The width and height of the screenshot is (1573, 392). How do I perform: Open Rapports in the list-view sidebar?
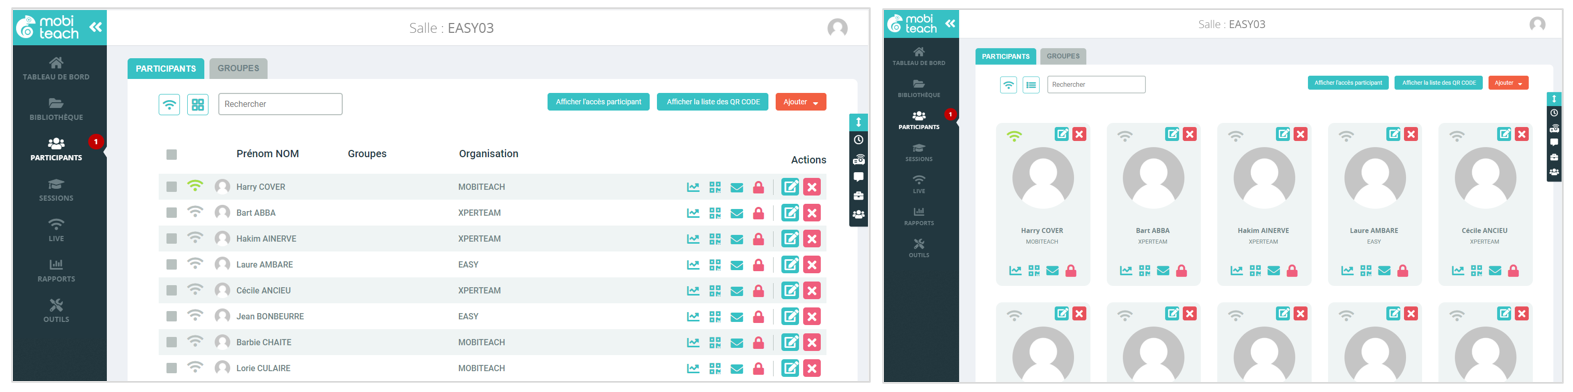tap(56, 271)
